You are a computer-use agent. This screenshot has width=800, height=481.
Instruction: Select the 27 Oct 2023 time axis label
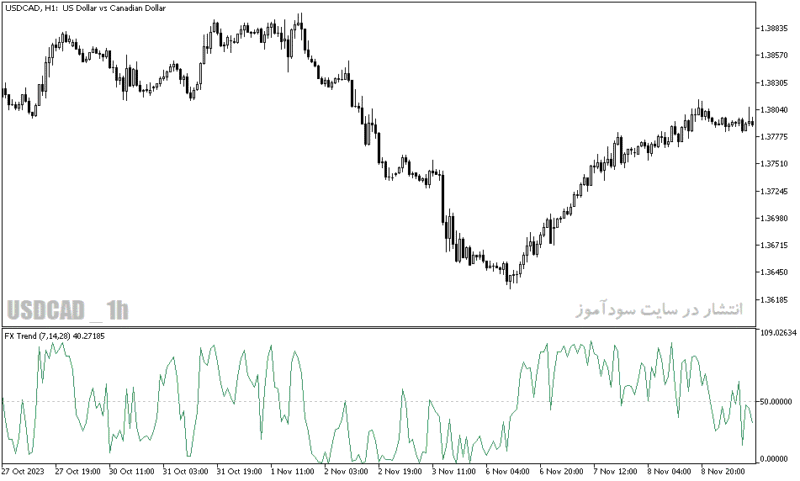[x=23, y=471]
